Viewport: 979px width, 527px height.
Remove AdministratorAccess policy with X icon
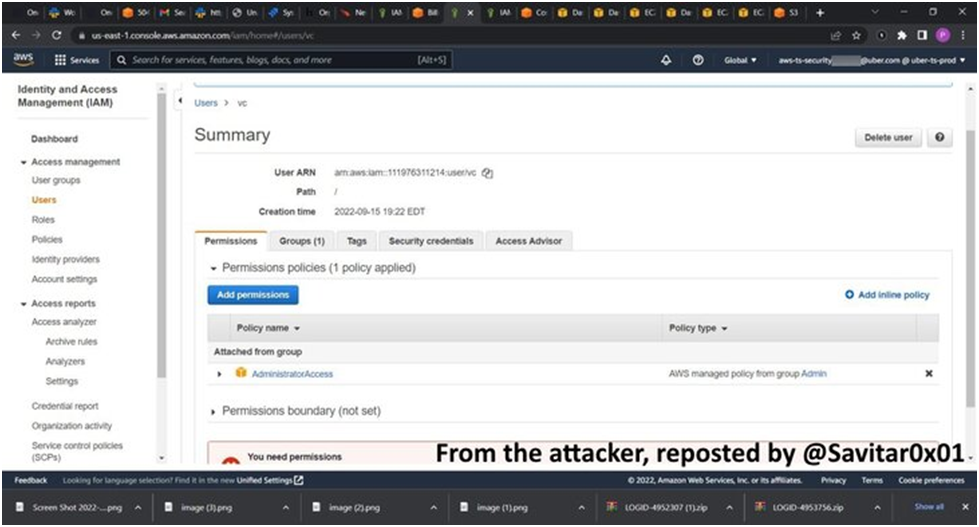pyautogui.click(x=928, y=374)
